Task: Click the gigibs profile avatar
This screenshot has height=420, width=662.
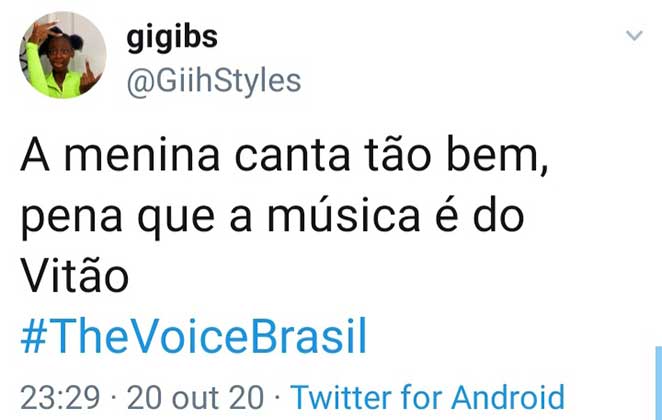Action: (x=63, y=55)
